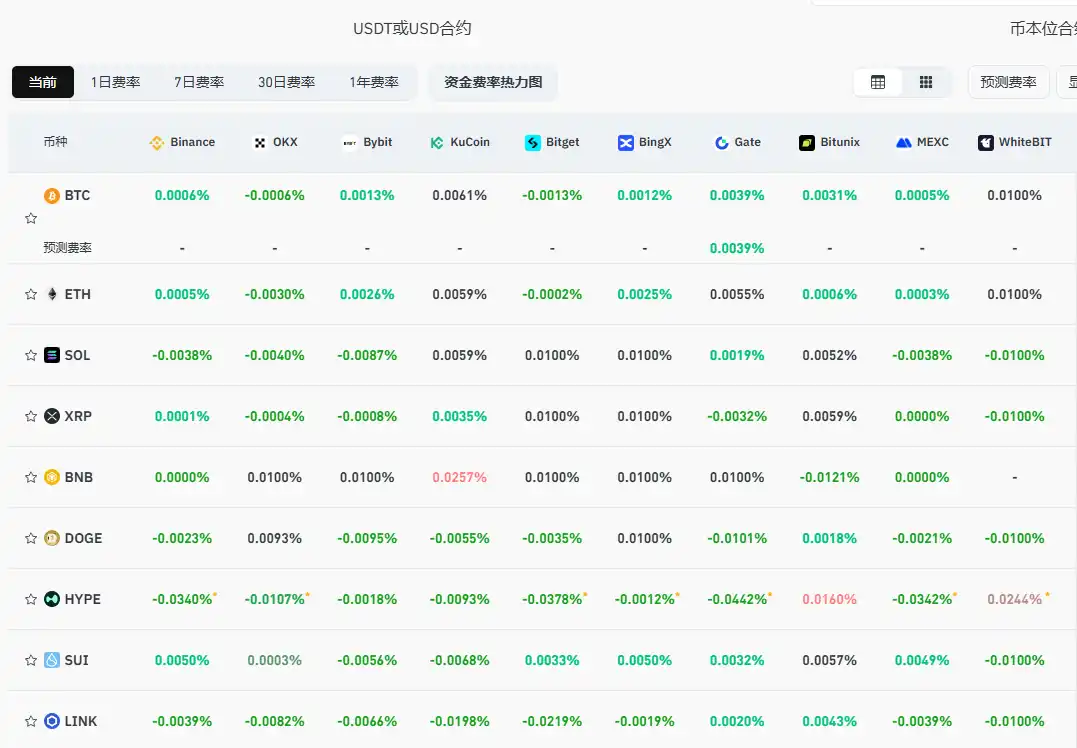Favorite SUI with its star
Viewport: 1077px width, 748px height.
coord(31,660)
